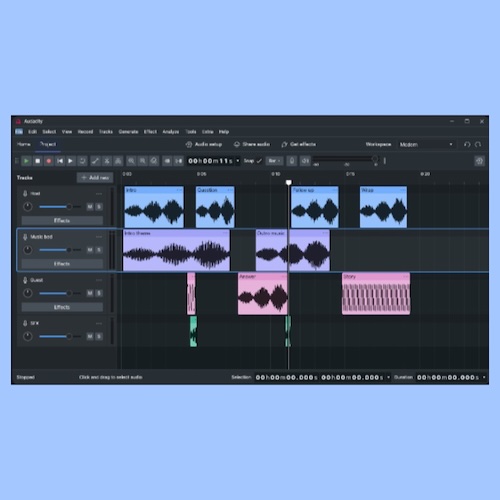Open Effects for the Host track
This screenshot has width=500, height=500.
[62, 221]
